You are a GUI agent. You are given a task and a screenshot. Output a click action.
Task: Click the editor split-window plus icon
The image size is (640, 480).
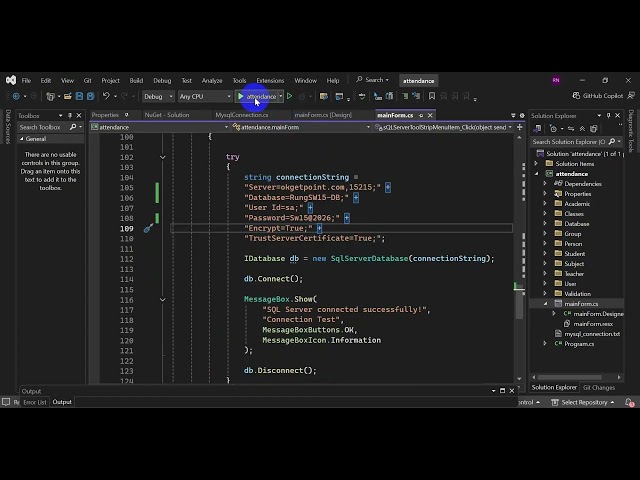(x=520, y=127)
